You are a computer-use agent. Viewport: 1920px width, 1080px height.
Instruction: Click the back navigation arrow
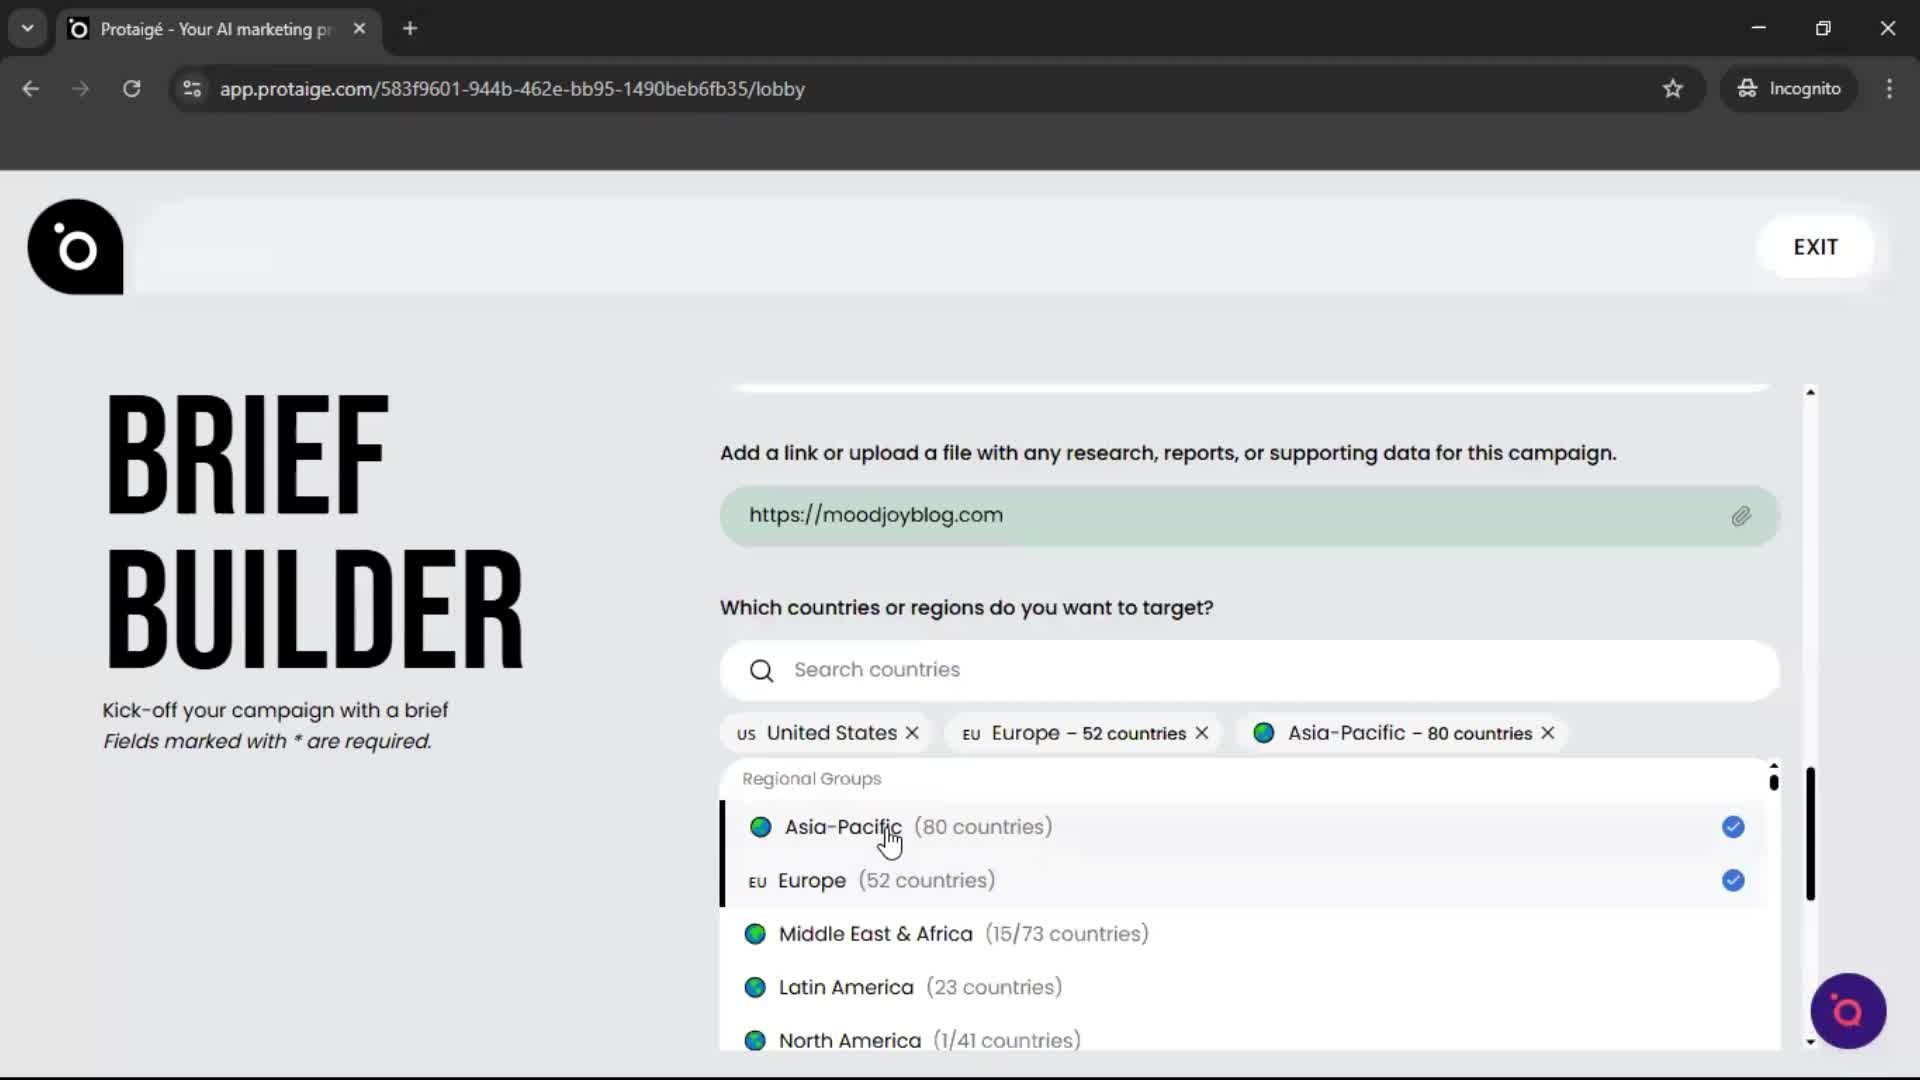[x=31, y=88]
